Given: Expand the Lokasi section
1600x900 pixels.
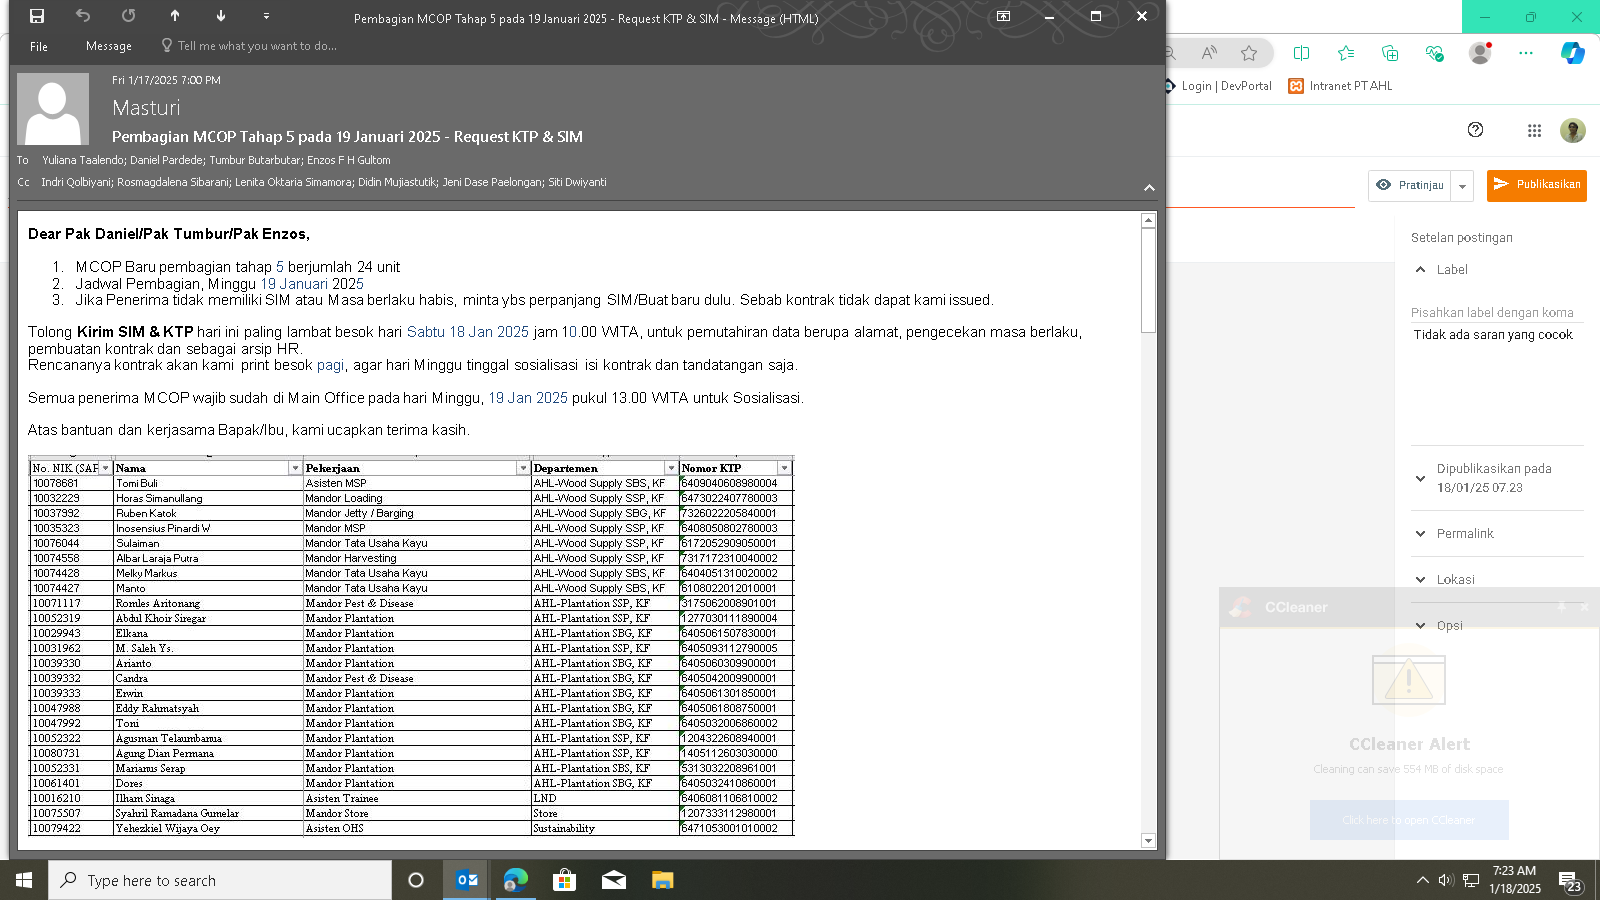Looking at the screenshot, I should pyautogui.click(x=1421, y=580).
